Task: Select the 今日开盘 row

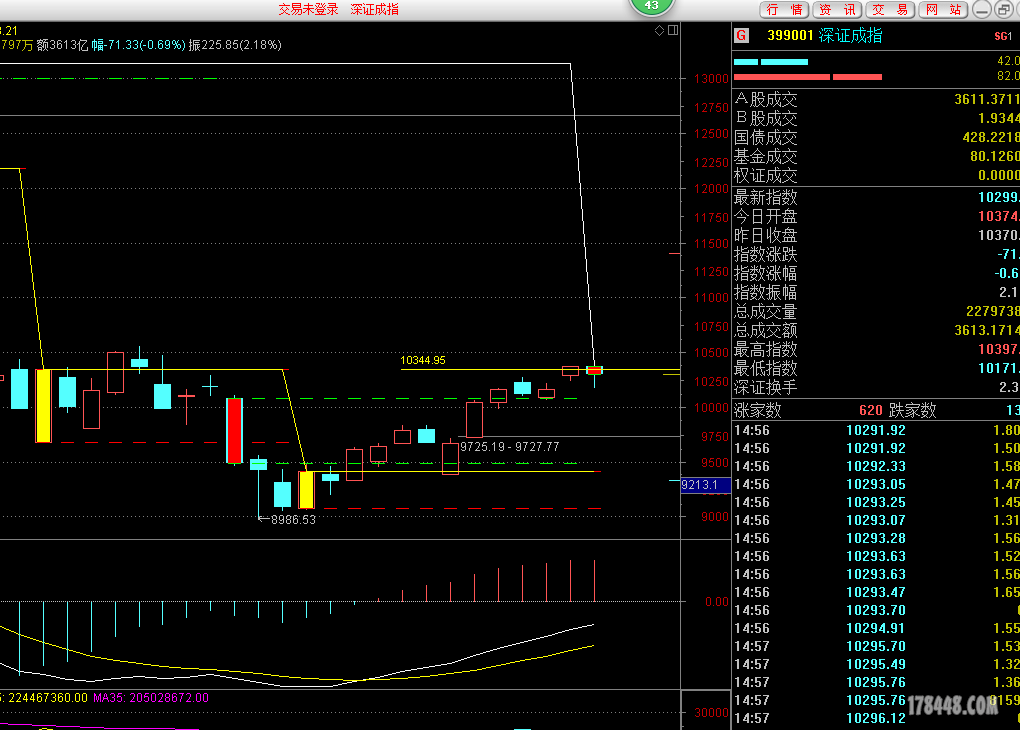Action: [x=876, y=216]
